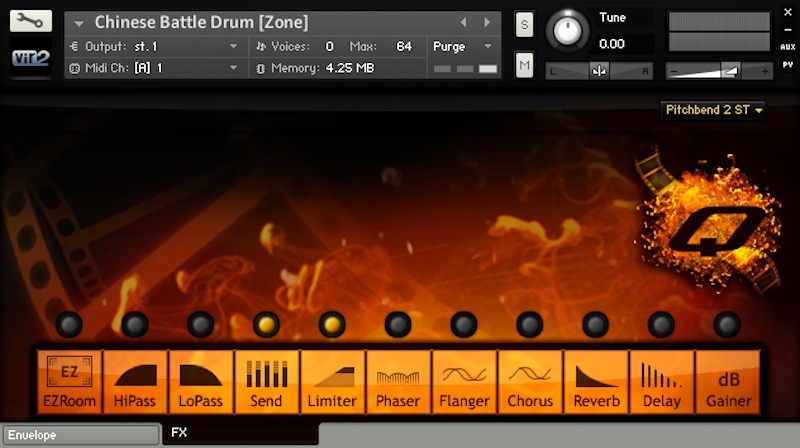Open the wrench instrument edit icon
Screen dimensions: 800x448
coord(30,23)
